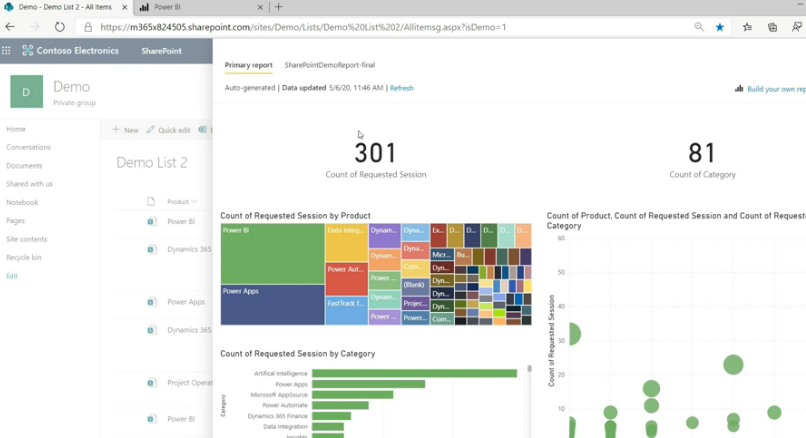Image resolution: width=806 pixels, height=438 pixels.
Task: Open the collections icon
Action: (772, 27)
